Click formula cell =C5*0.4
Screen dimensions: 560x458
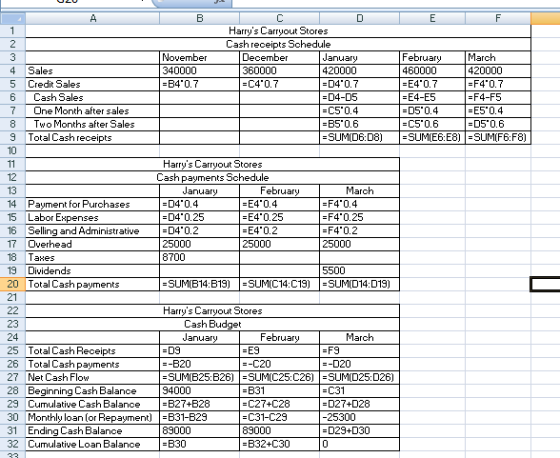(x=359, y=111)
